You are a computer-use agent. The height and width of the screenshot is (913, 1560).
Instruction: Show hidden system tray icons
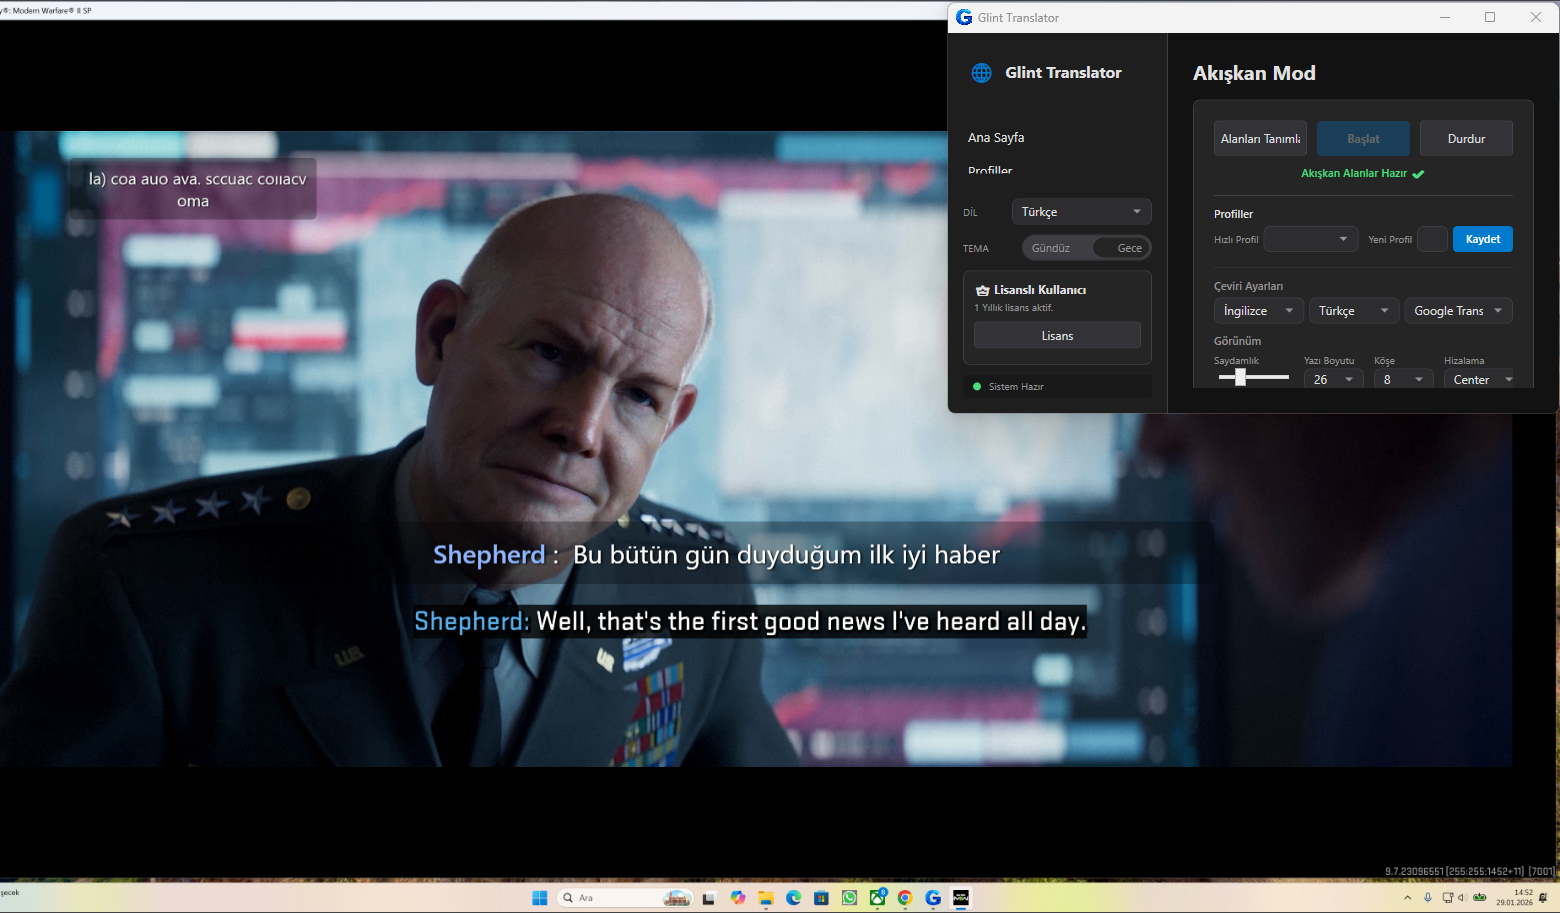[1407, 898]
